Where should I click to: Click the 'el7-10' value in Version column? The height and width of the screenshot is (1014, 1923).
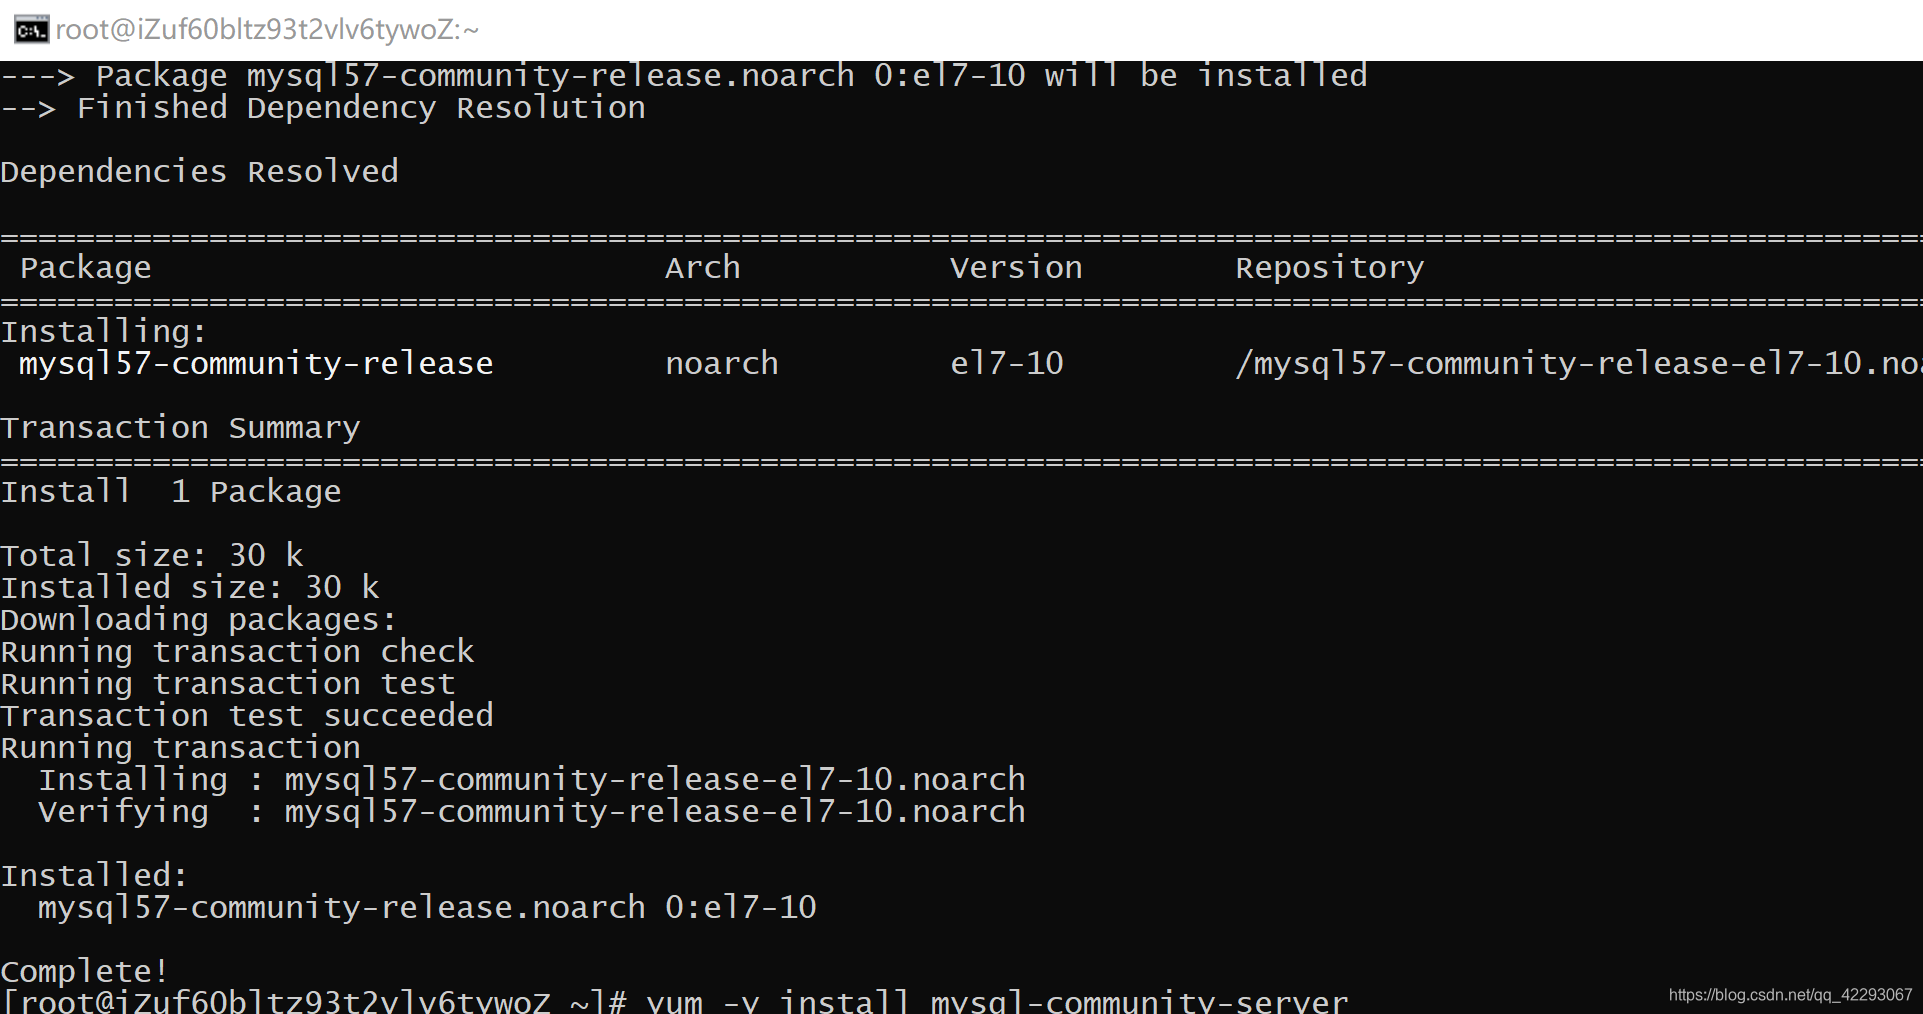pyautogui.click(x=1007, y=364)
